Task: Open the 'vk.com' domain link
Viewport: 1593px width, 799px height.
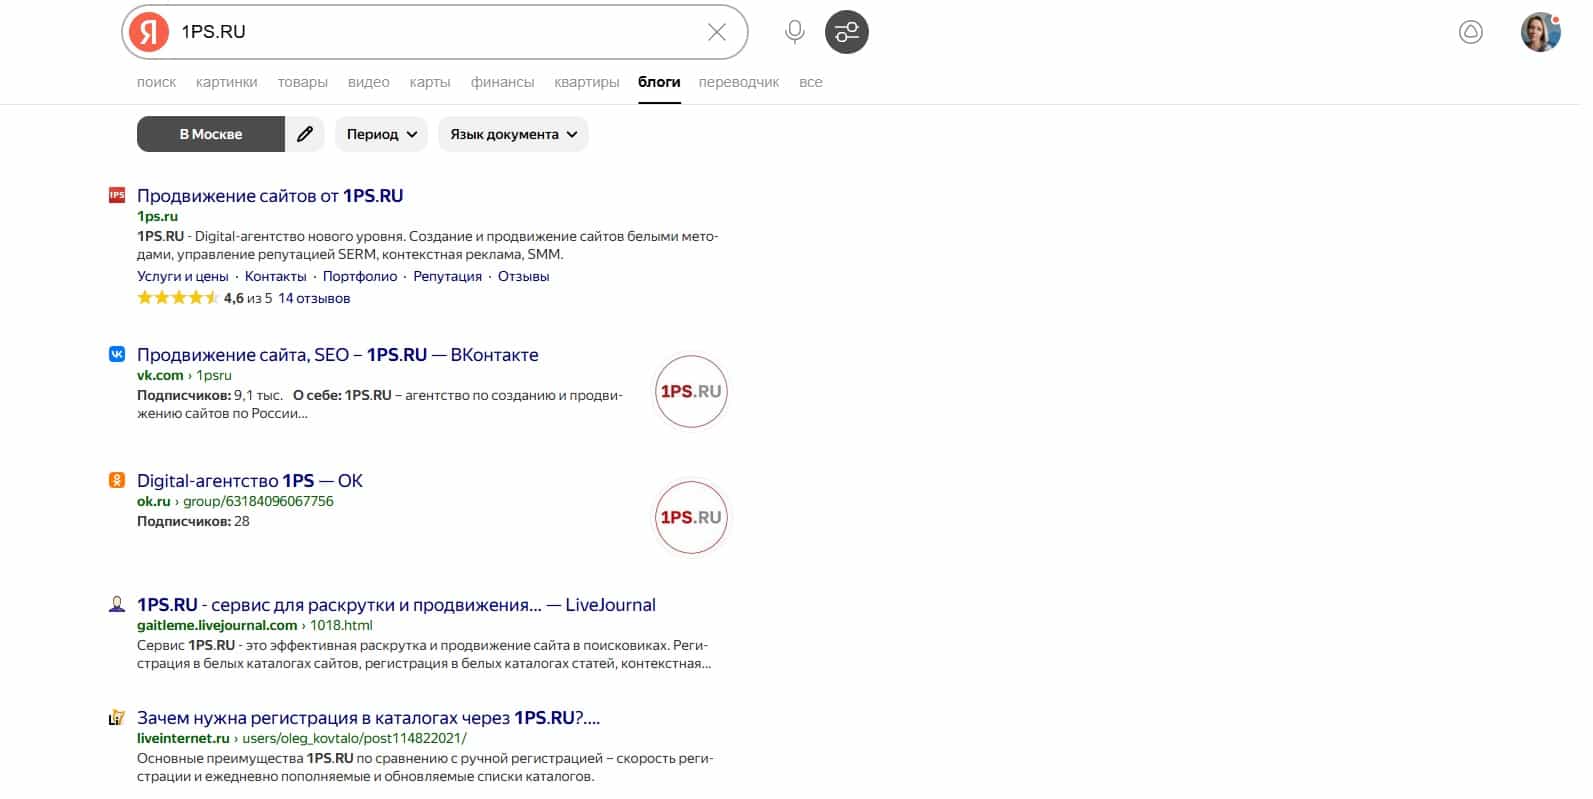Action: [160, 375]
